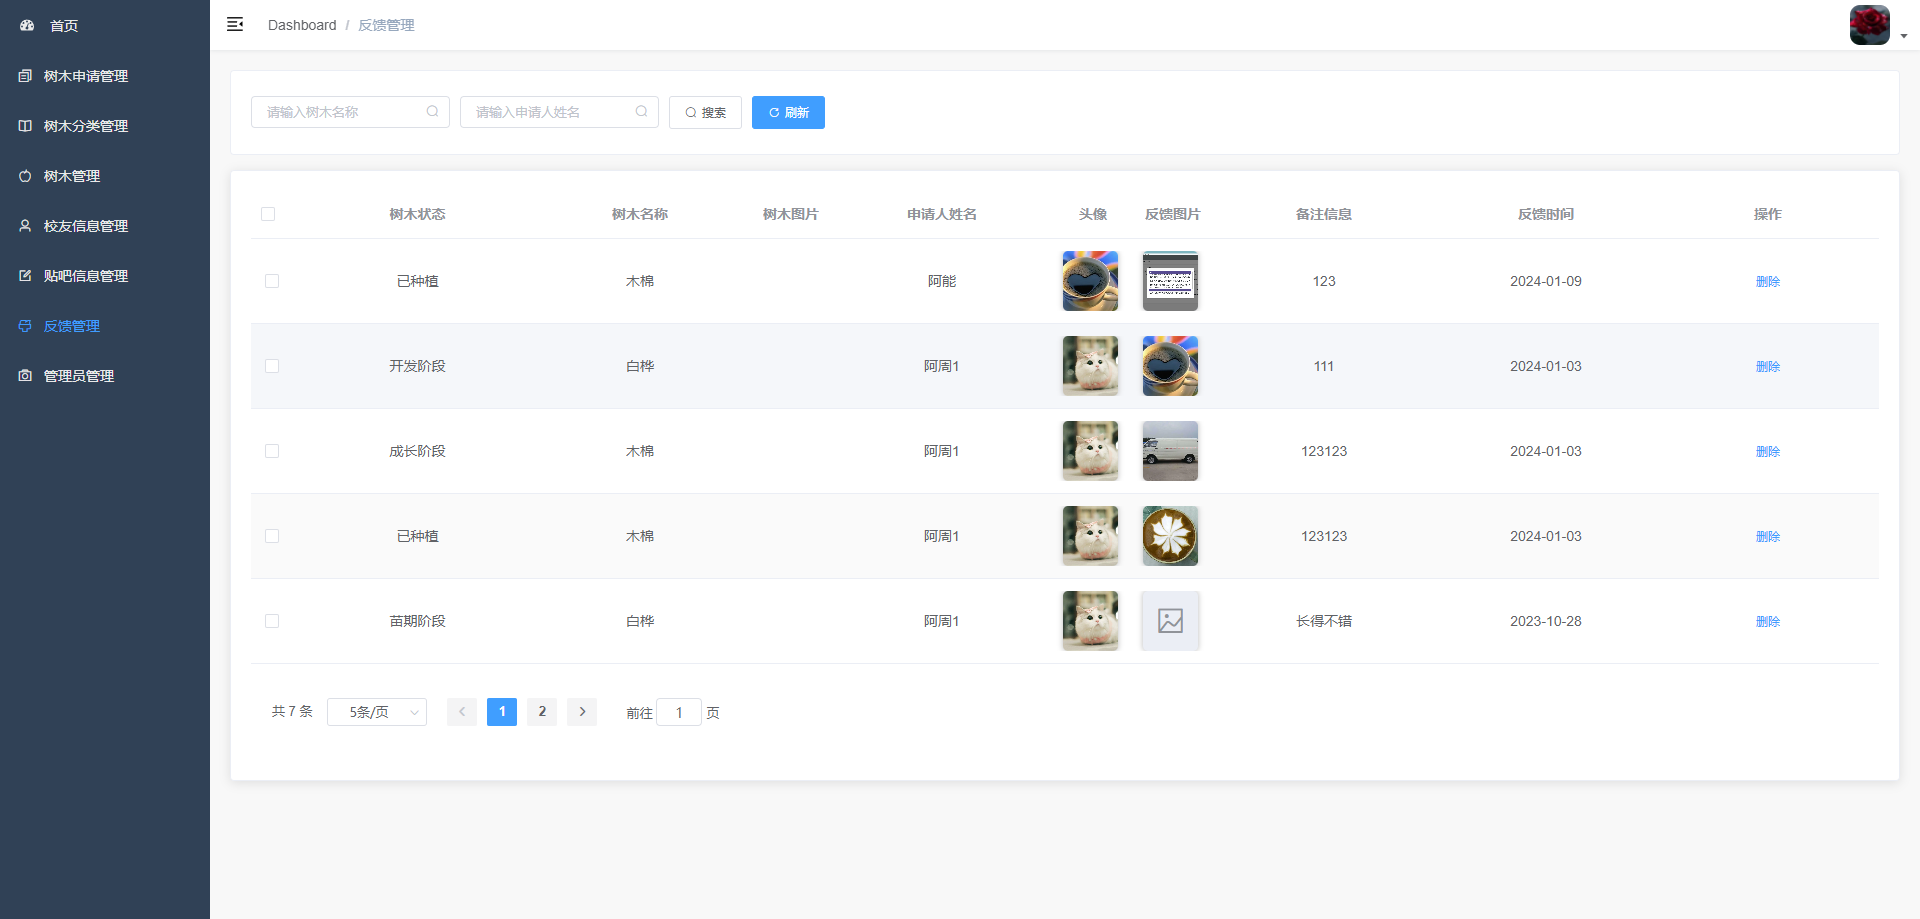Image resolution: width=1920 pixels, height=919 pixels.
Task: Select the 树木申请管理 sidebar icon
Action: point(25,75)
